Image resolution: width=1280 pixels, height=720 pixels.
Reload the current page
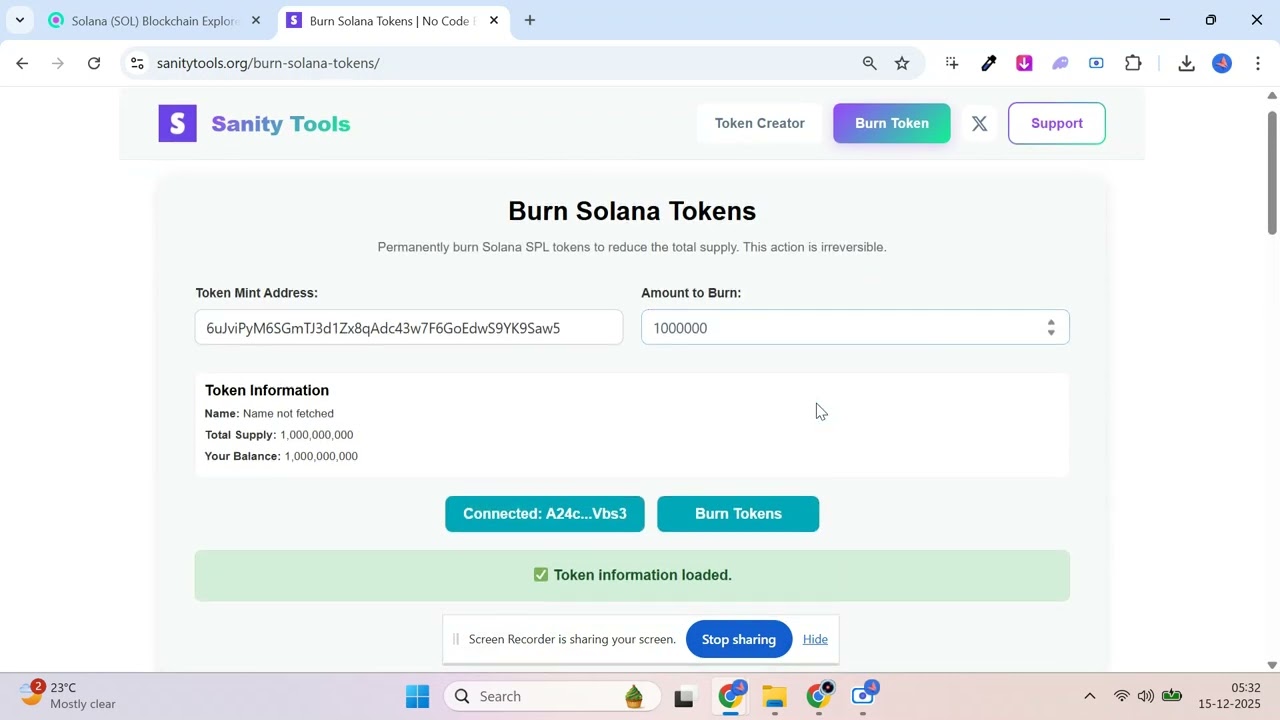point(94,63)
